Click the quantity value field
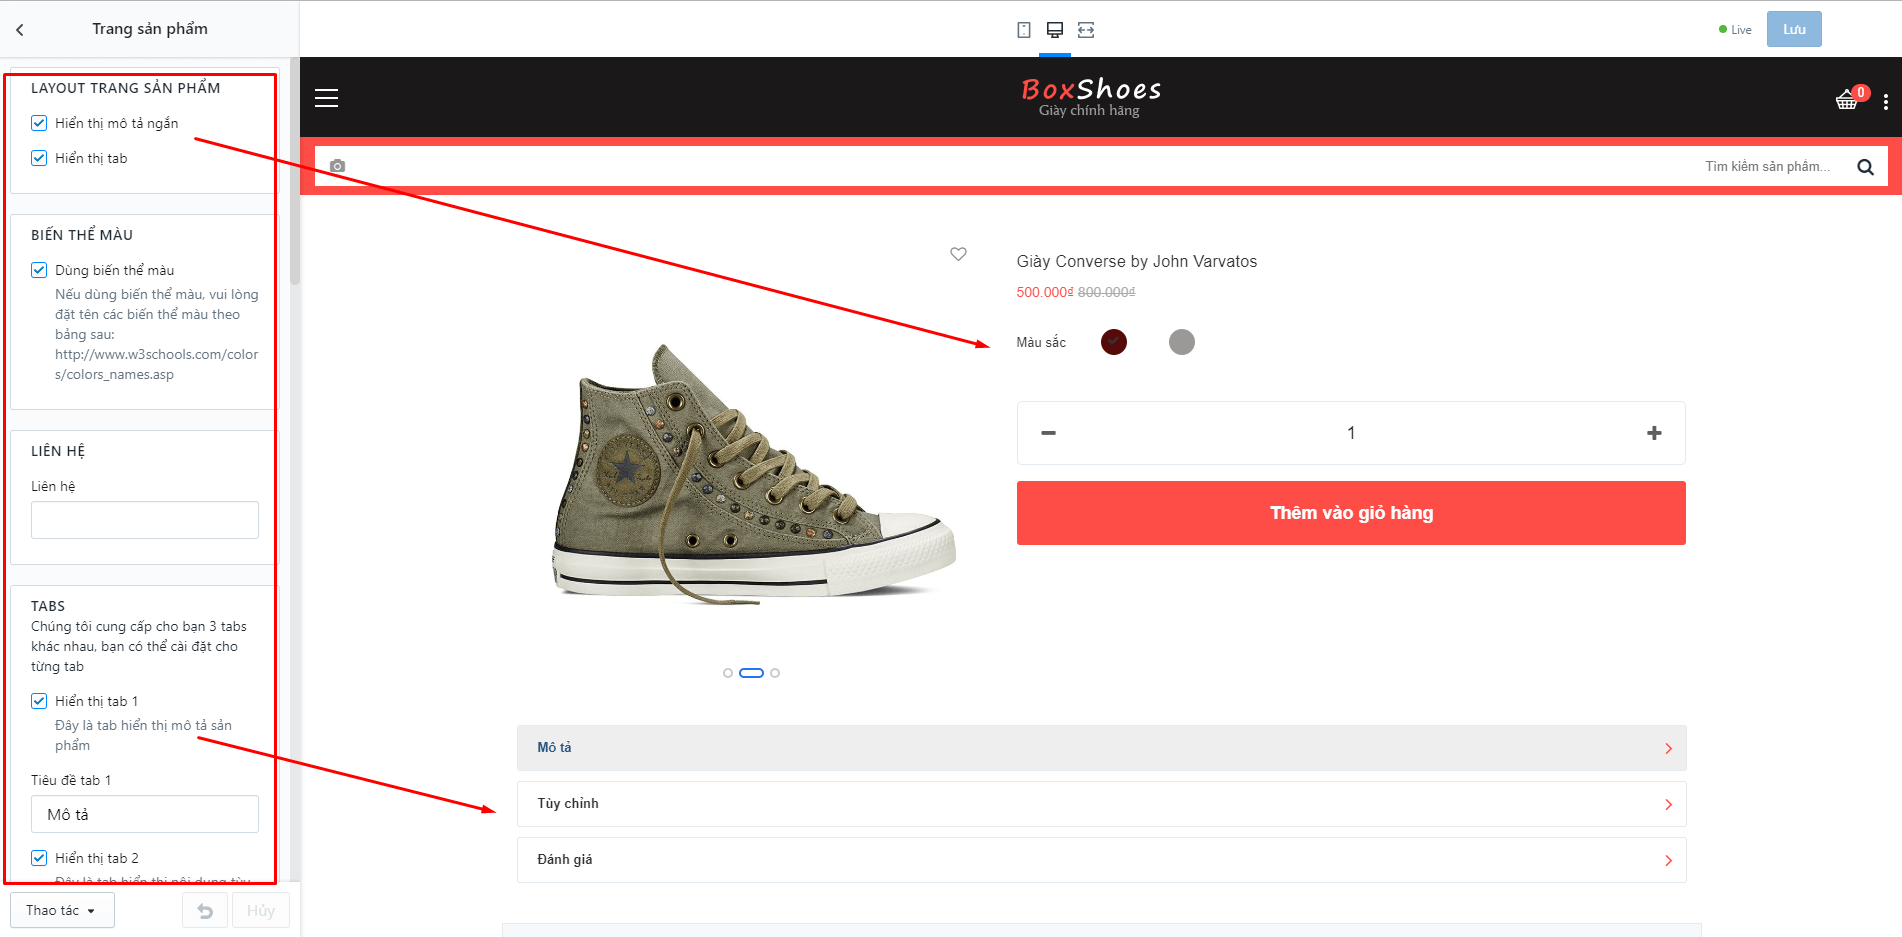 coord(1351,433)
